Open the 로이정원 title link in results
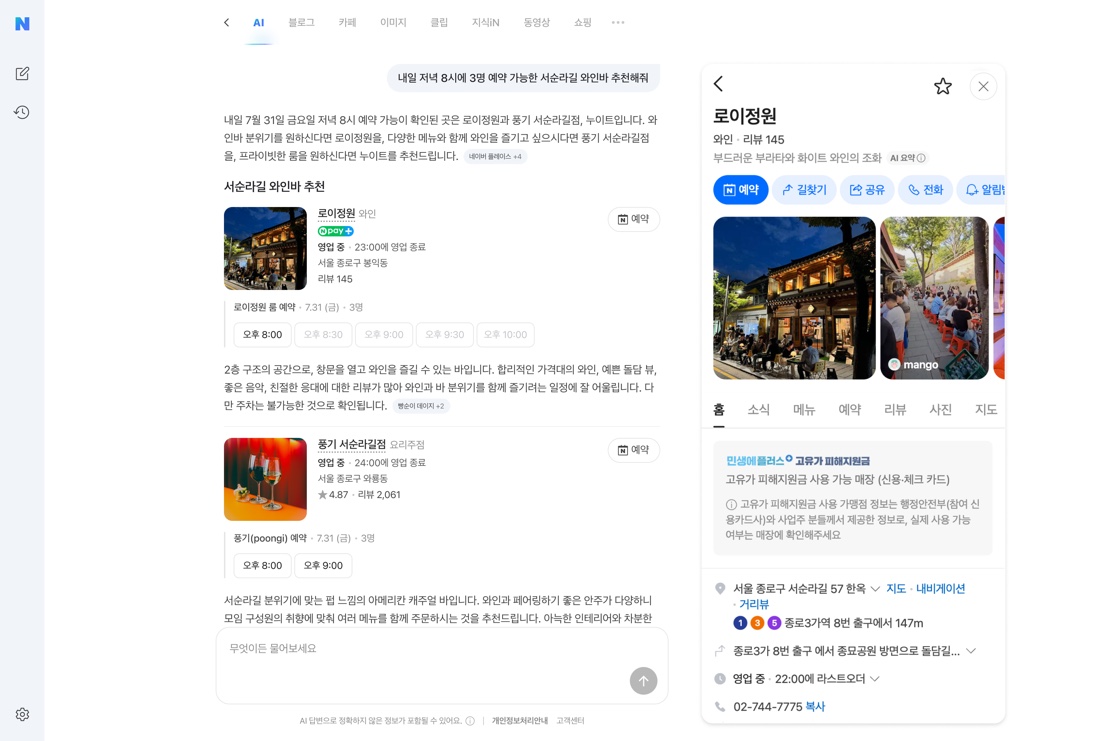Screen dimensions: 1112x741 pyautogui.click(x=336, y=213)
